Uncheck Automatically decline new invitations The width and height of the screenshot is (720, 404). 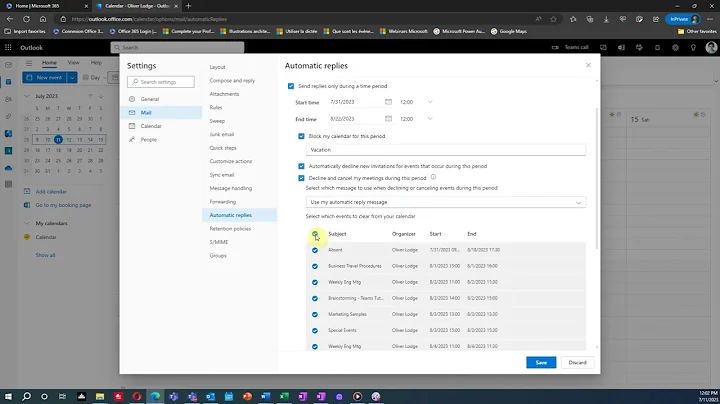pyautogui.click(x=301, y=166)
